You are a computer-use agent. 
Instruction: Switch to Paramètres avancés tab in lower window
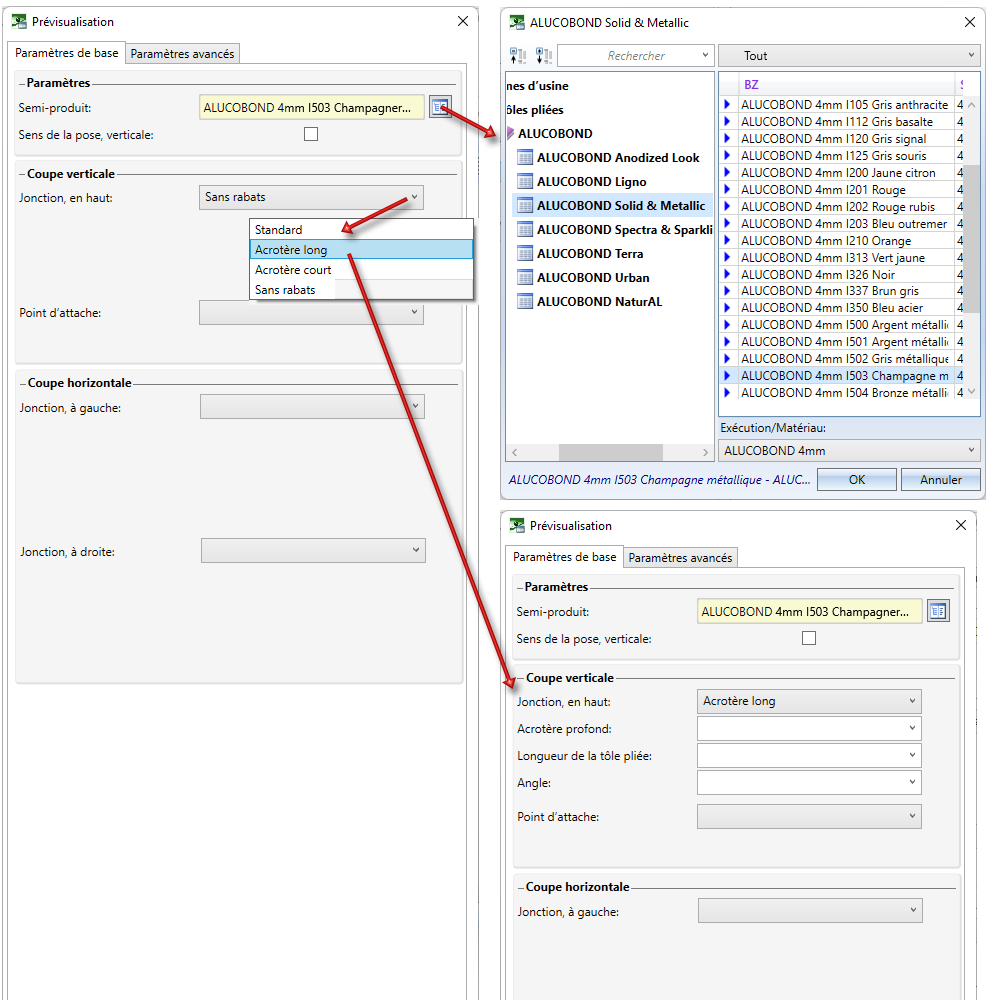point(680,557)
